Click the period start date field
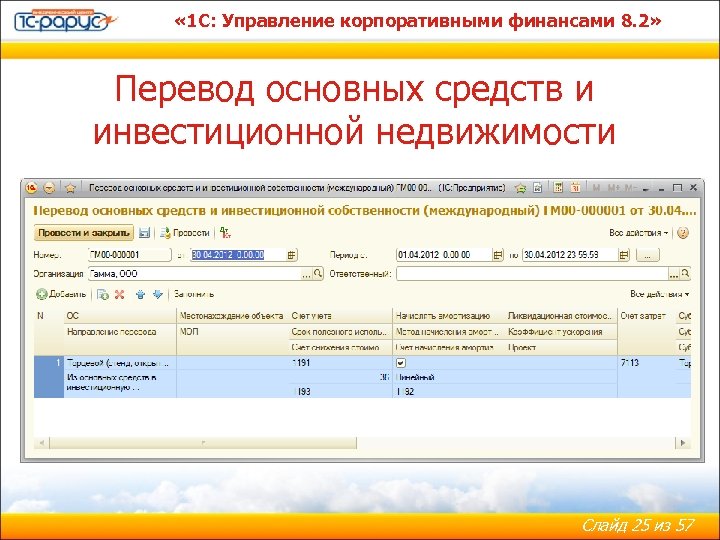Viewport: 720px width, 540px height. [x=444, y=255]
